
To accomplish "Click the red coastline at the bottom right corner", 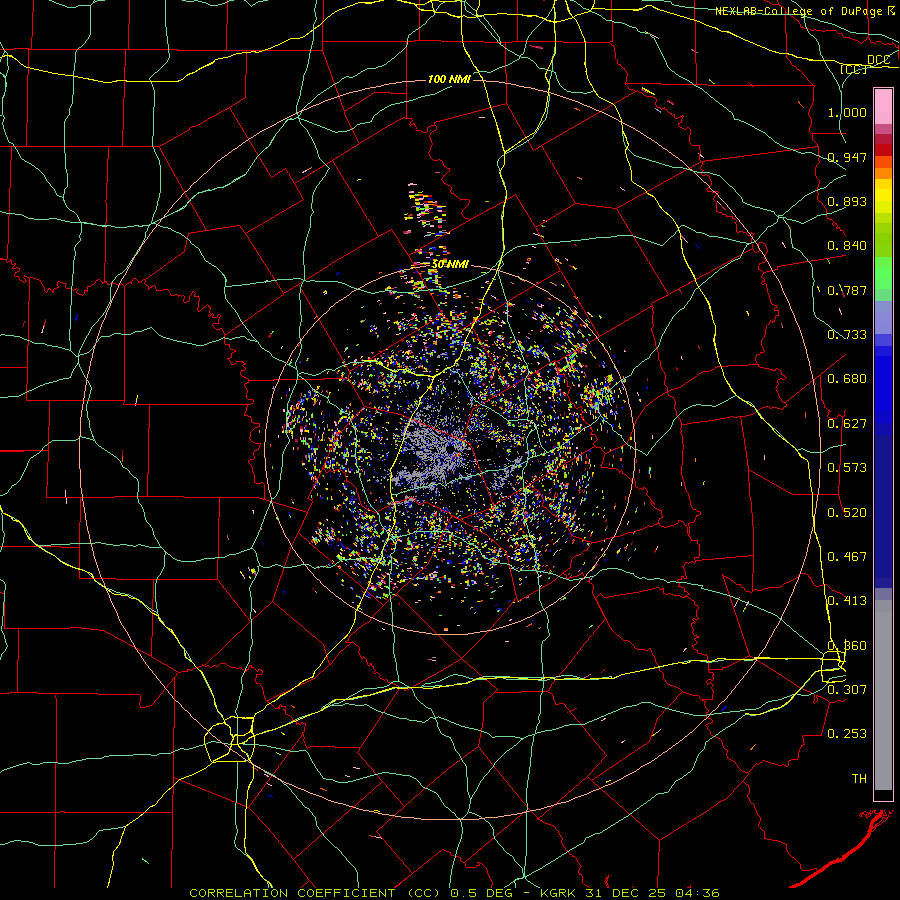I will [x=841, y=849].
